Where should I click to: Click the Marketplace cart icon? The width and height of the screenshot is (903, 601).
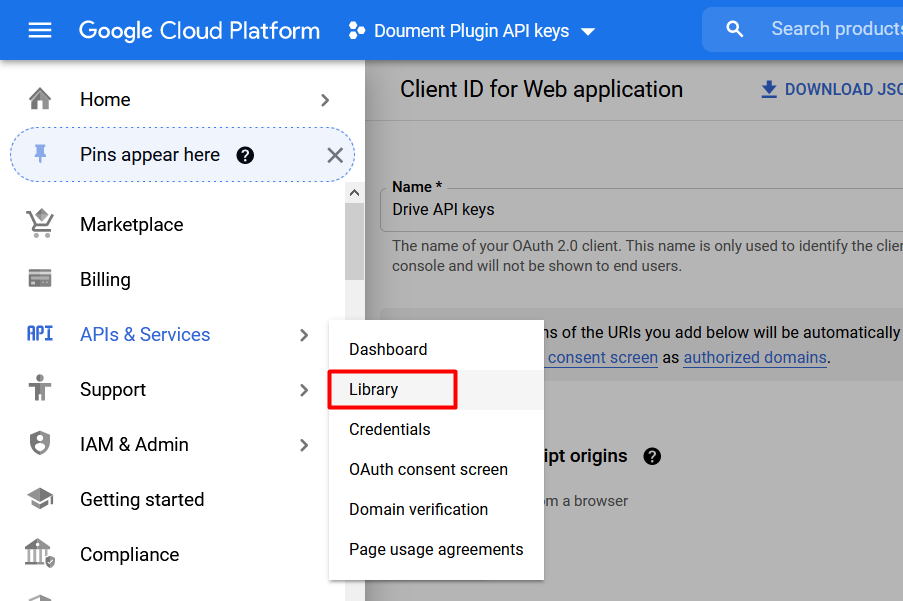[40, 224]
